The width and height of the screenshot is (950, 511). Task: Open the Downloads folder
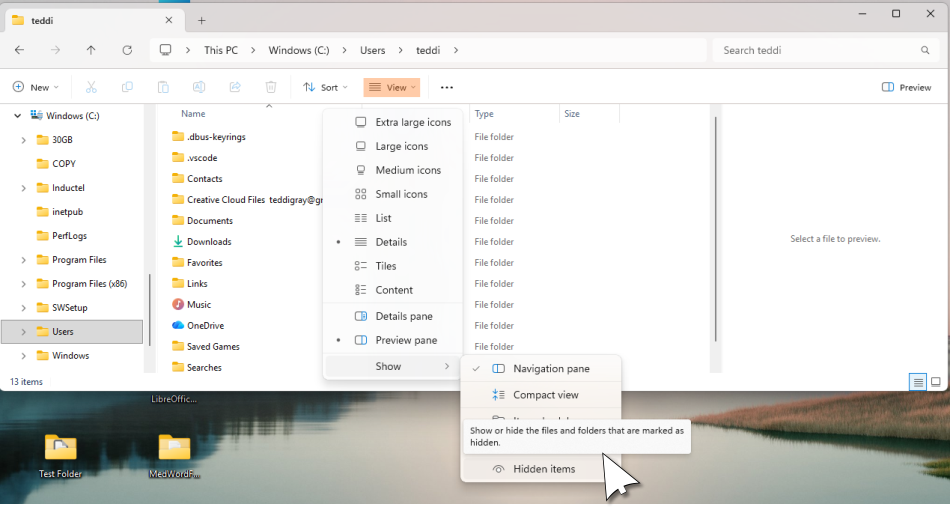[209, 242]
